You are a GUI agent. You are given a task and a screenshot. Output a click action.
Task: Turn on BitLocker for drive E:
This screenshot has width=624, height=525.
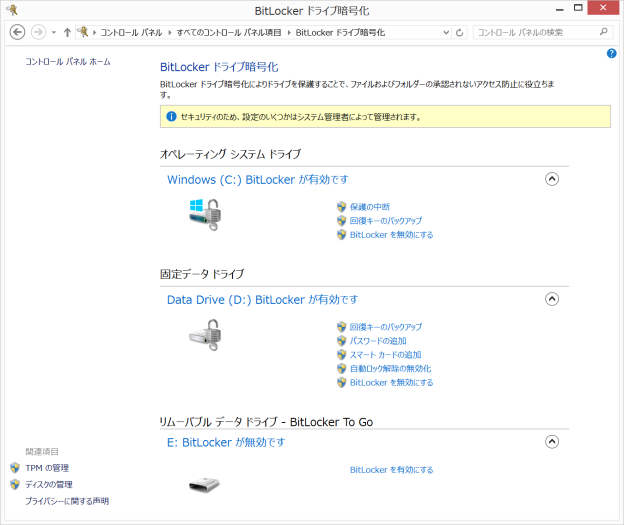[x=391, y=470]
